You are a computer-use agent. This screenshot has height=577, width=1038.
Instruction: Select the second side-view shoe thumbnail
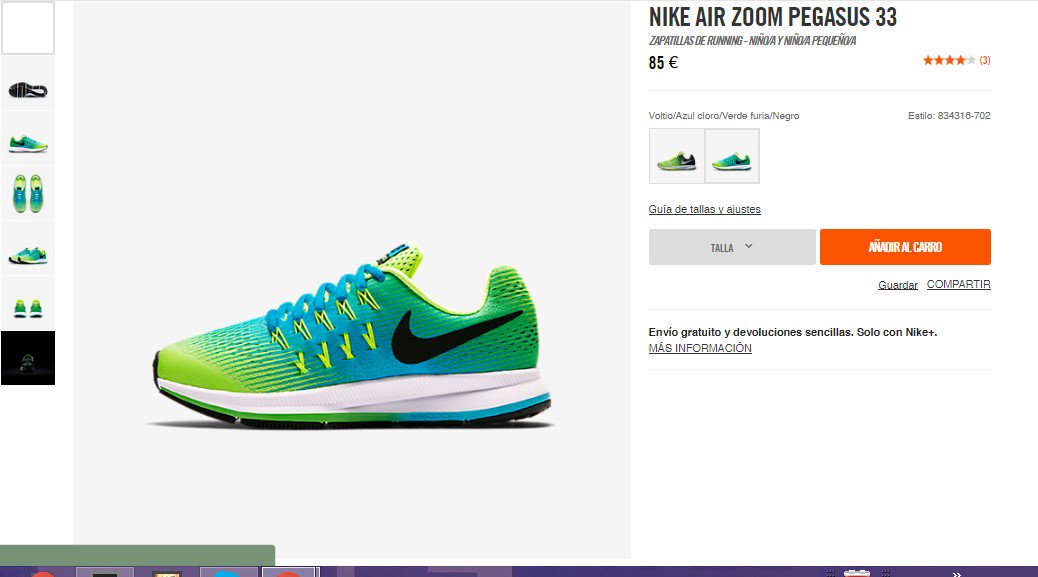(x=28, y=138)
